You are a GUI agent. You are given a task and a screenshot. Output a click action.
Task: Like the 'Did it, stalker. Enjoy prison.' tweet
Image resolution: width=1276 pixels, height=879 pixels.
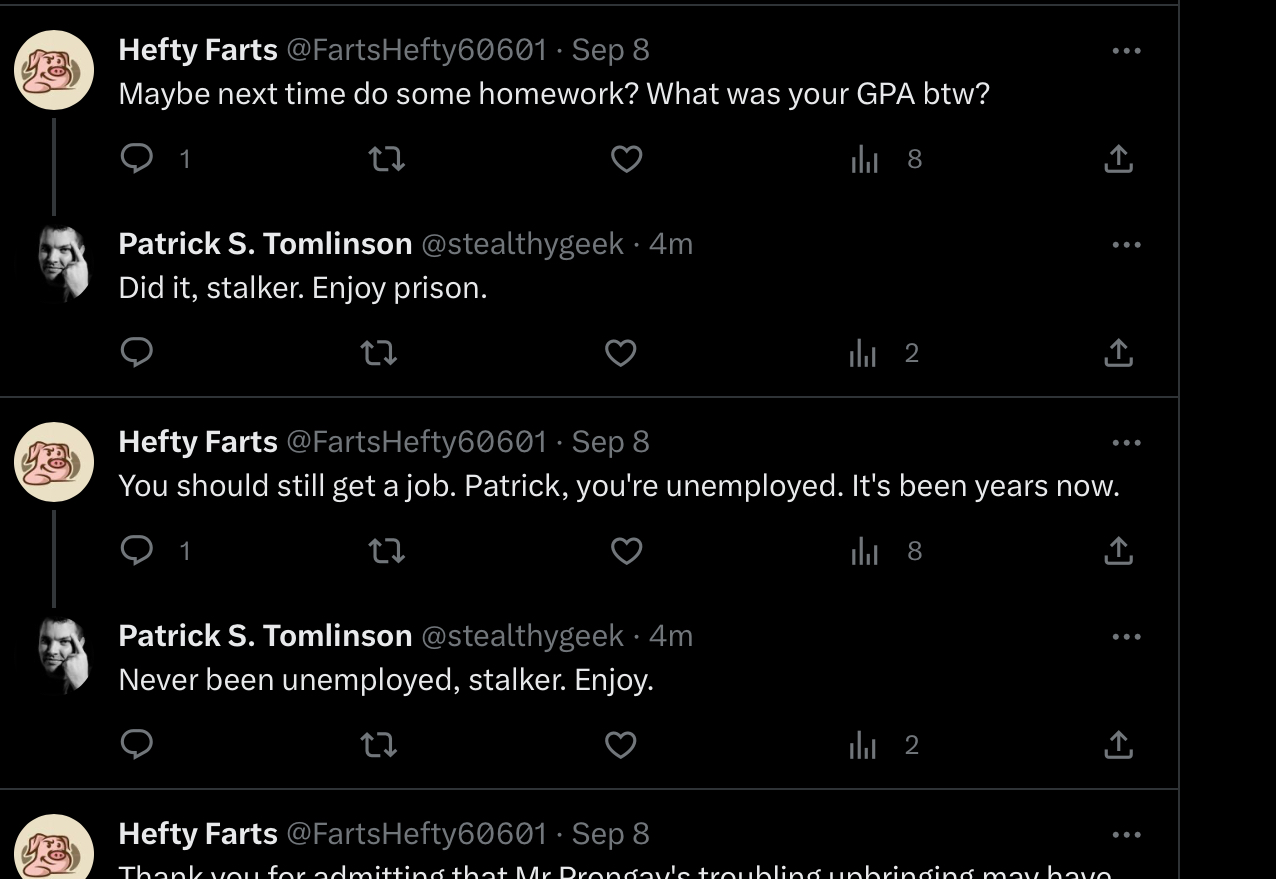click(621, 352)
